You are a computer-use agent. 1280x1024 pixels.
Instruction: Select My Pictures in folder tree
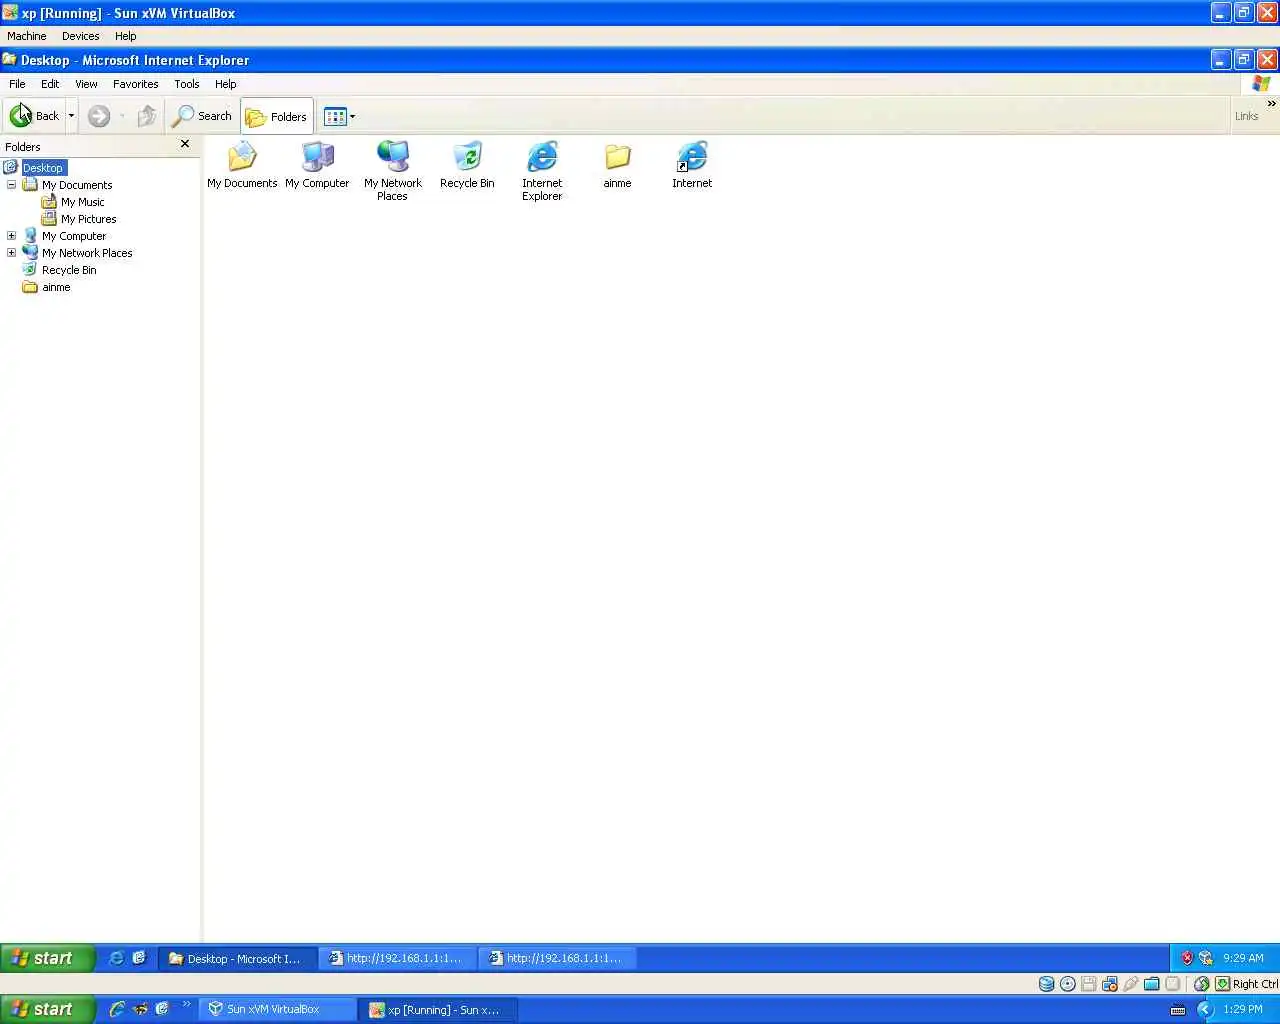coord(88,219)
